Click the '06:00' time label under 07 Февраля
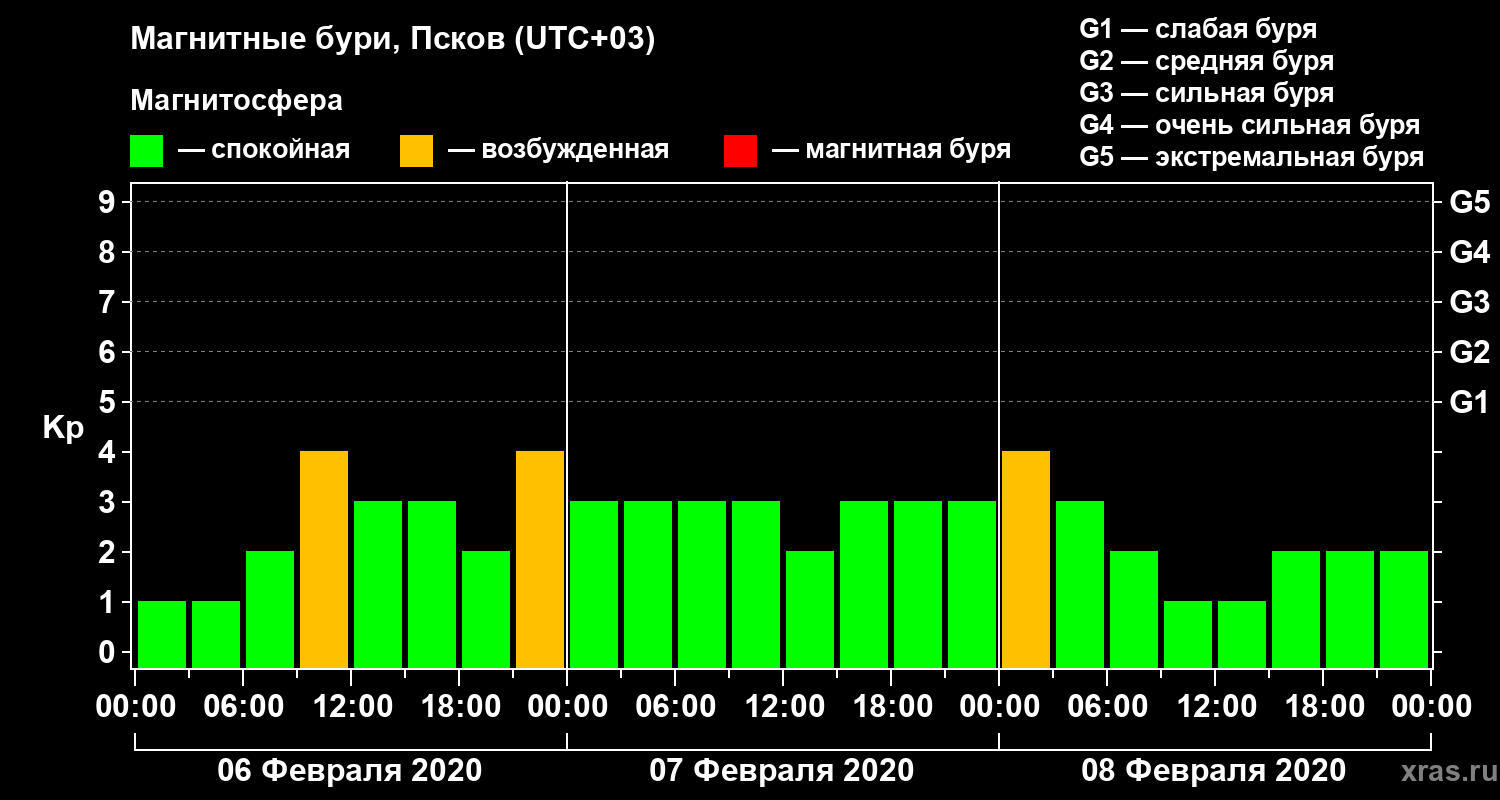Screen dimensions: 1500x800 pyautogui.click(x=675, y=707)
